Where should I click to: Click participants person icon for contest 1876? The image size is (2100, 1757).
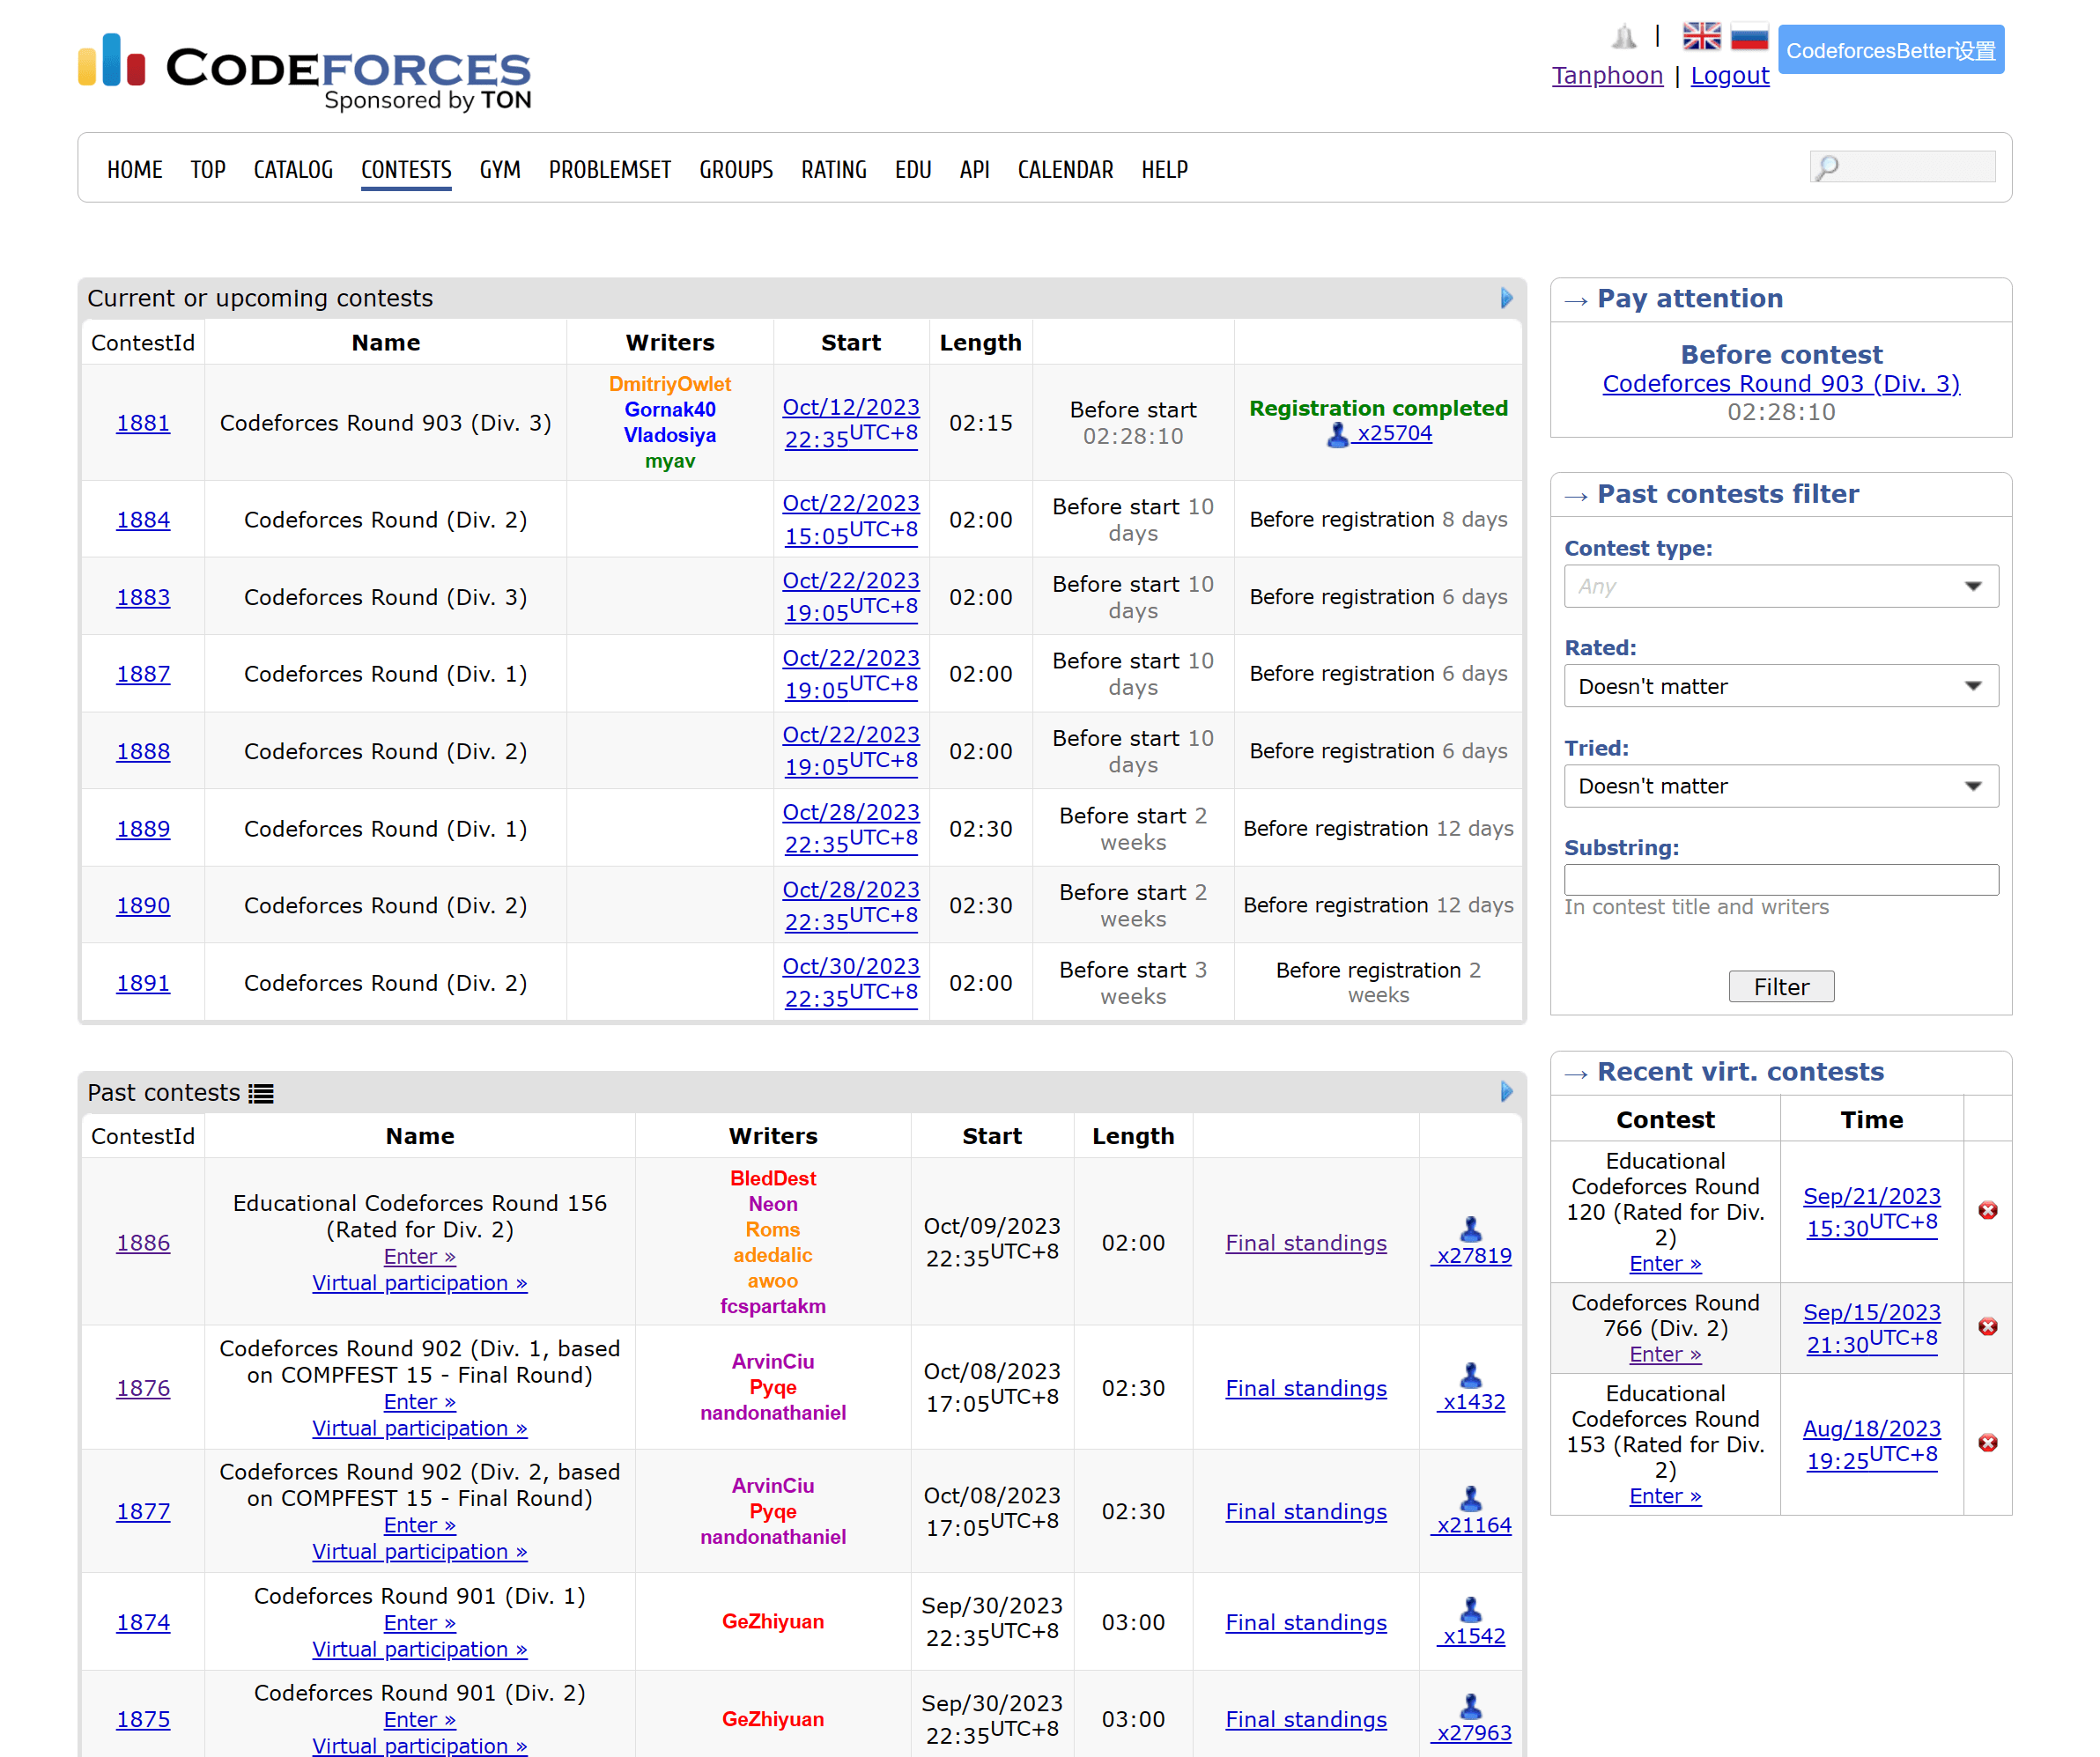click(x=1470, y=1374)
